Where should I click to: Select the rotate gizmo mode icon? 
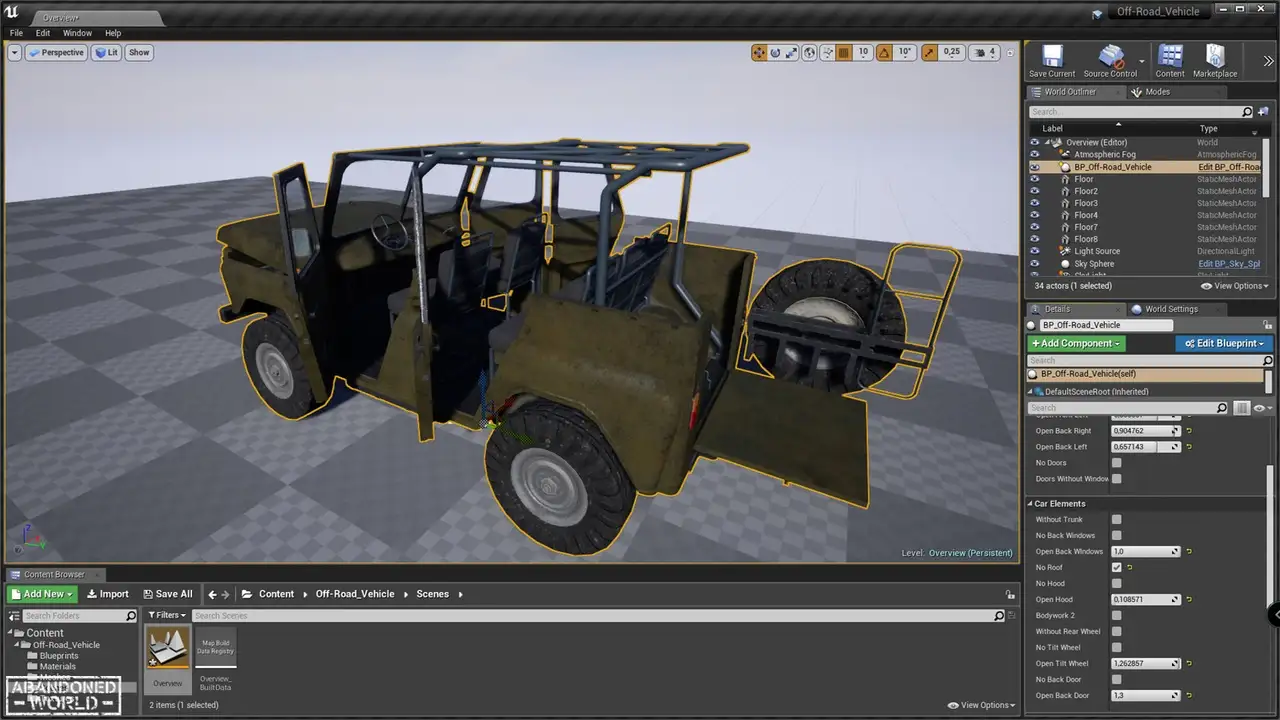click(775, 53)
